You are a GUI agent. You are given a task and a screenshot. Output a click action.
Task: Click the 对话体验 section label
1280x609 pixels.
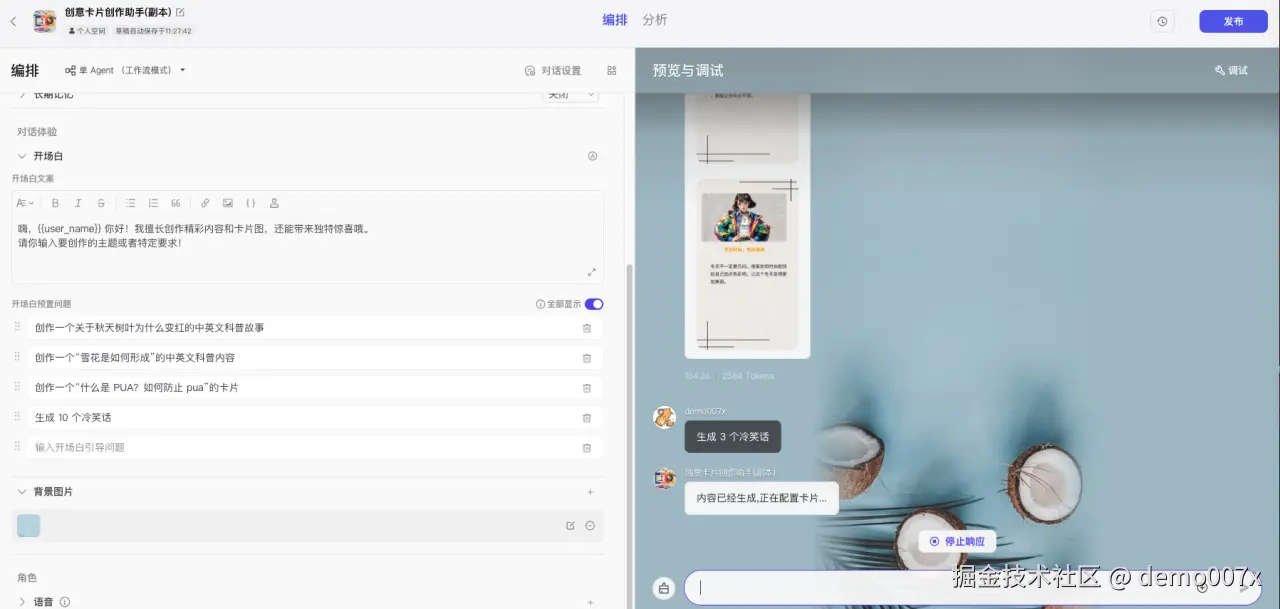[x=37, y=132]
